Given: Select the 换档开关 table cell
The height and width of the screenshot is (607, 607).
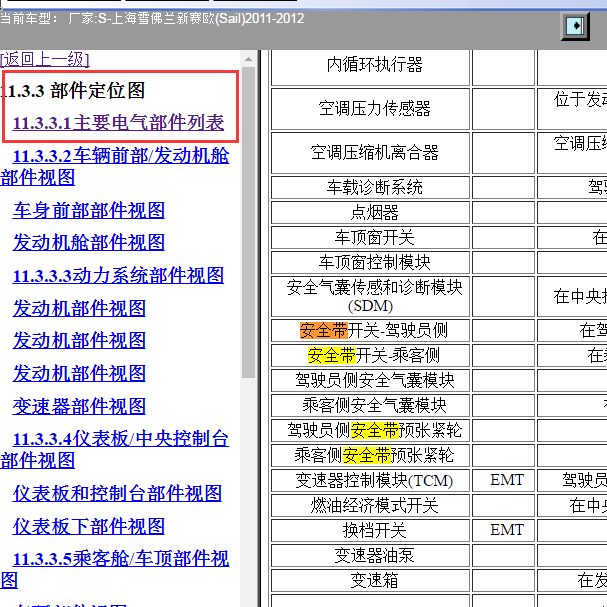Looking at the screenshot, I should pyautogui.click(x=370, y=530).
